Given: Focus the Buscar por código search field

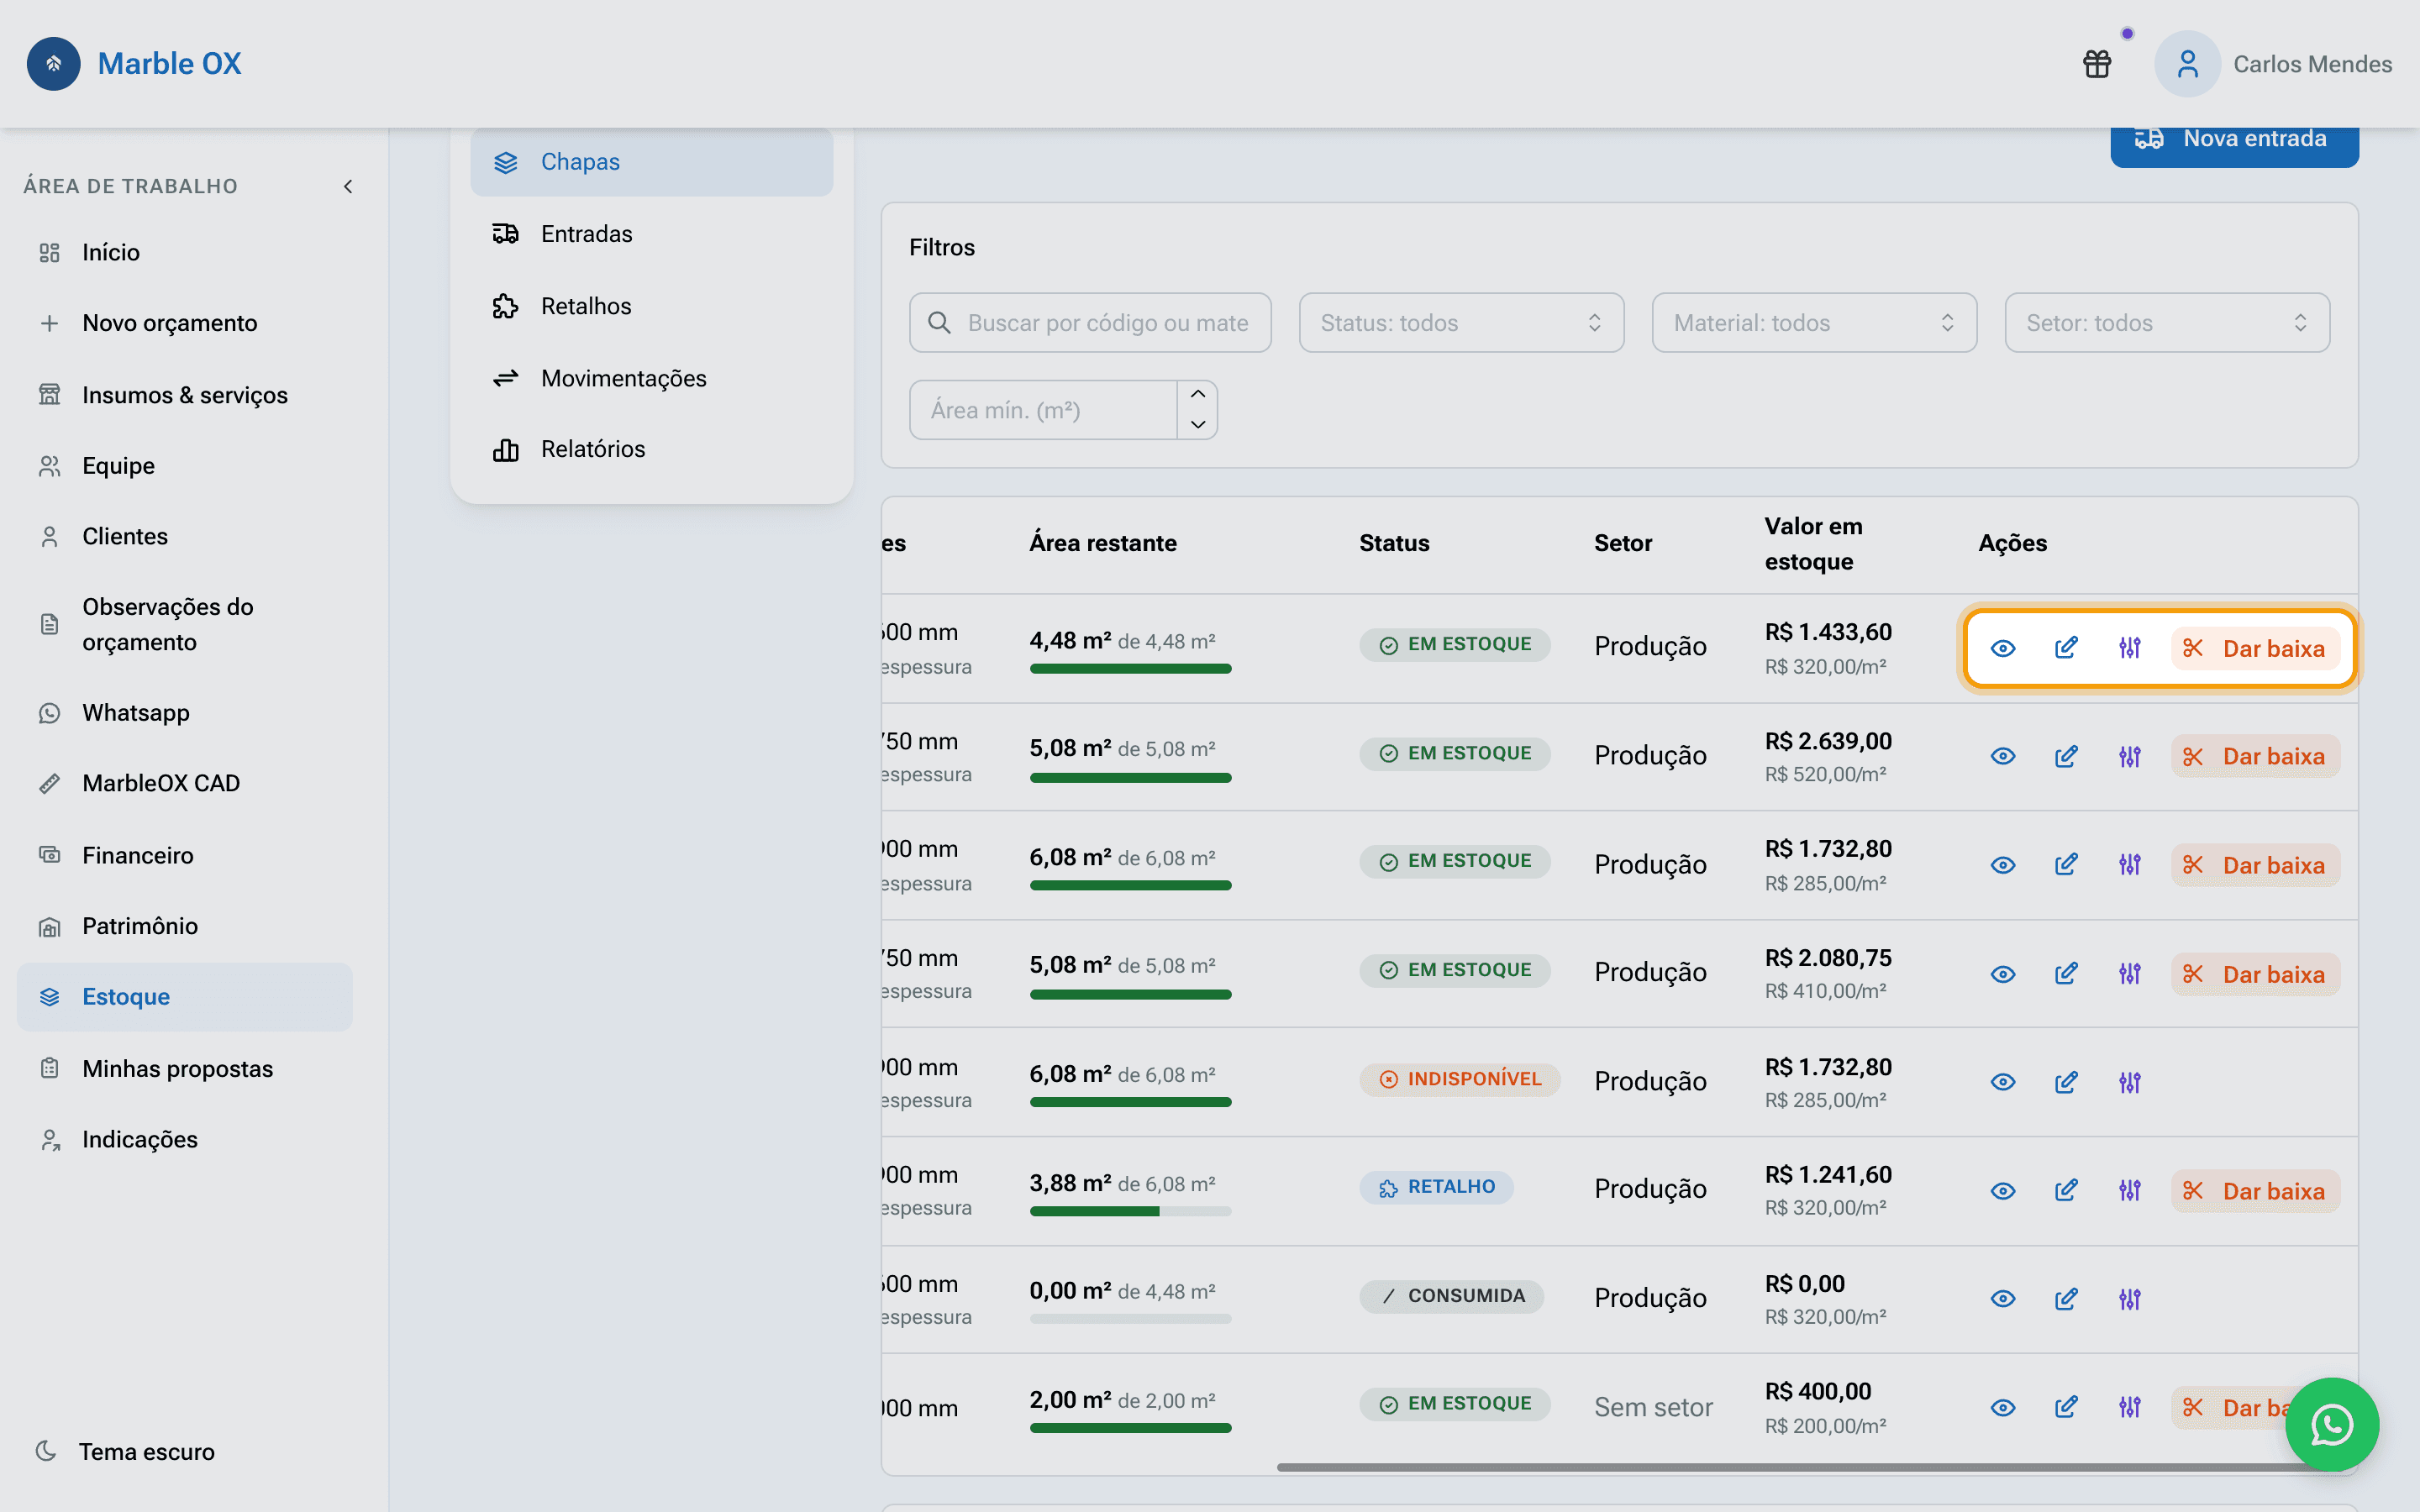Looking at the screenshot, I should click(x=1090, y=323).
